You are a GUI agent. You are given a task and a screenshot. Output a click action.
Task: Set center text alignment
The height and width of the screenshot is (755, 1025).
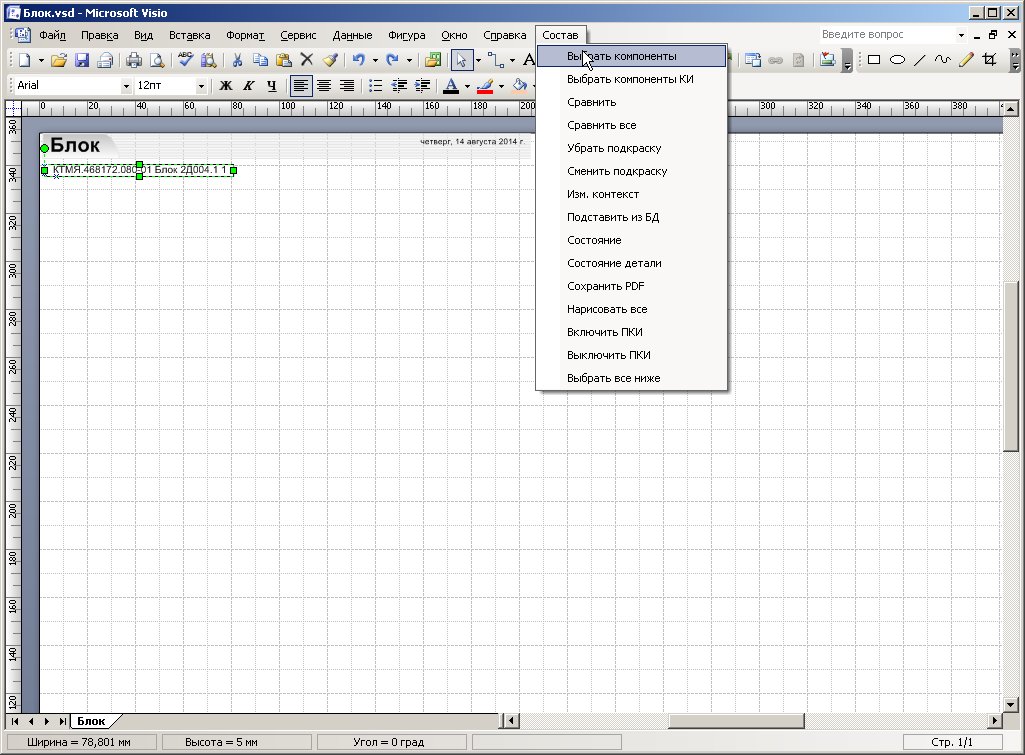(324, 86)
